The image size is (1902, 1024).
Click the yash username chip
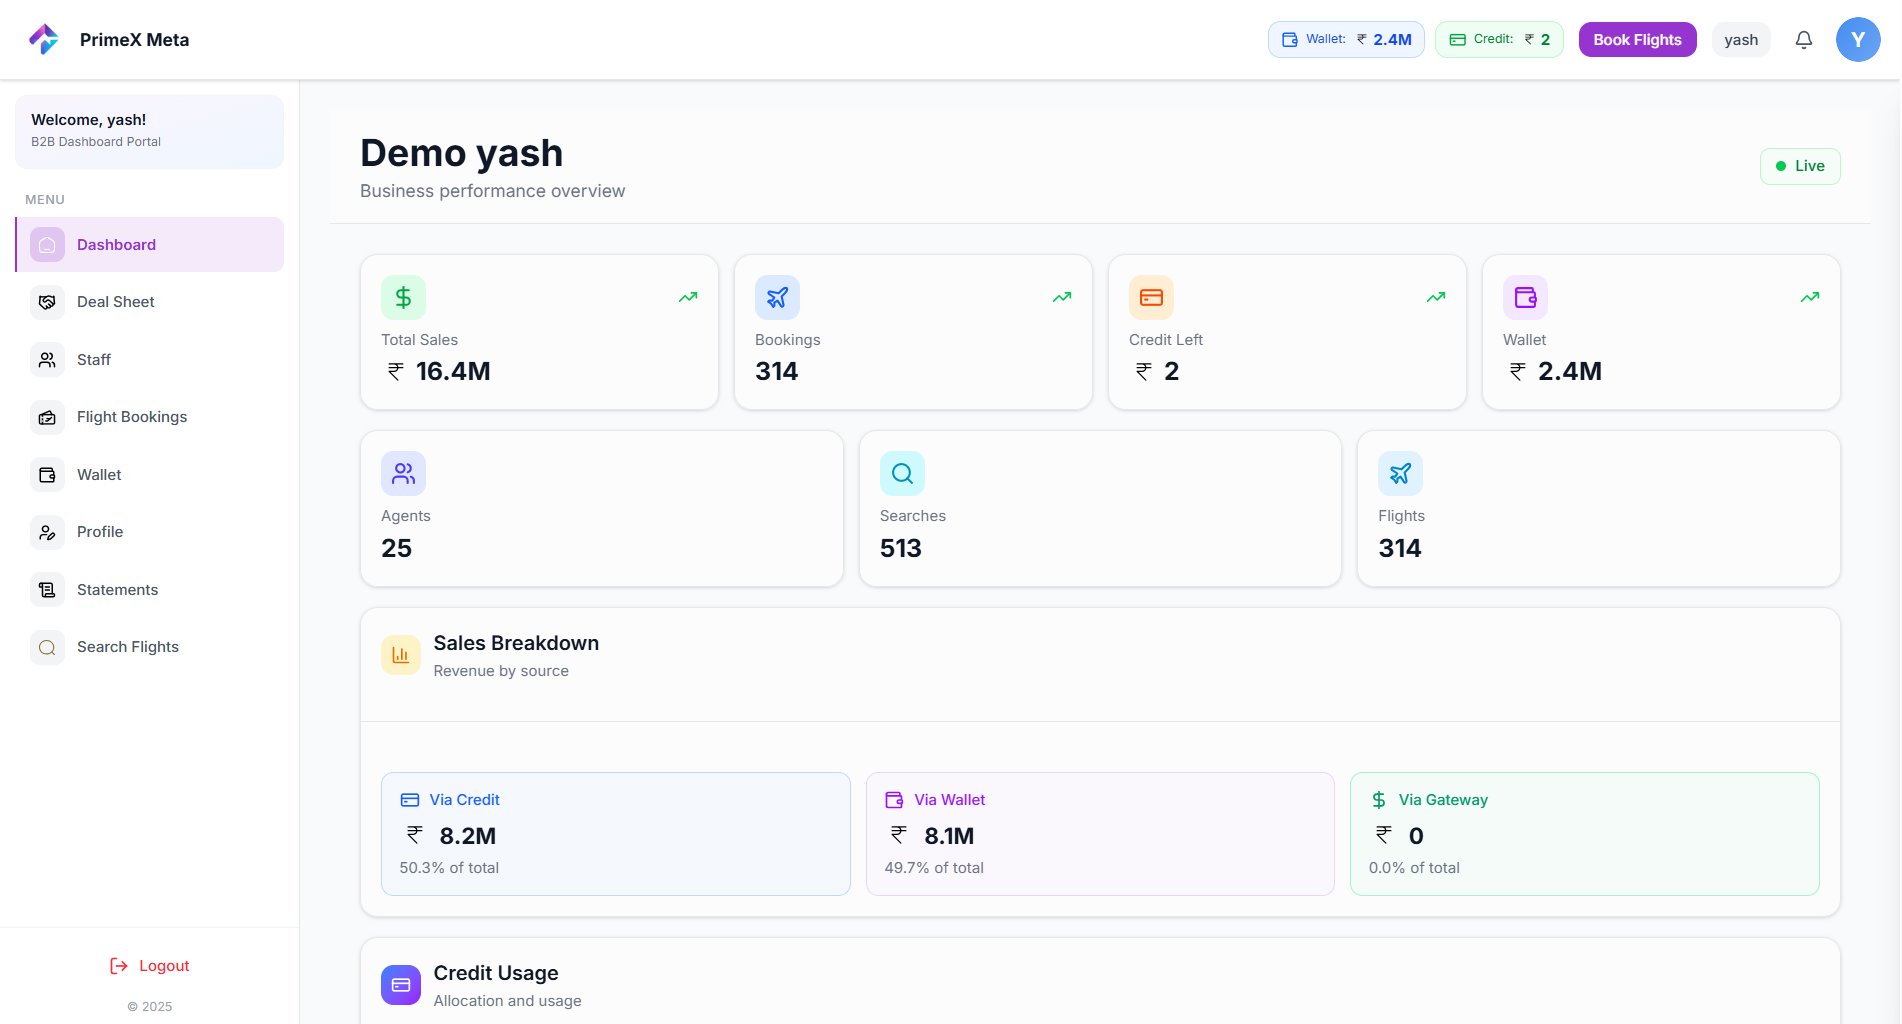point(1741,40)
